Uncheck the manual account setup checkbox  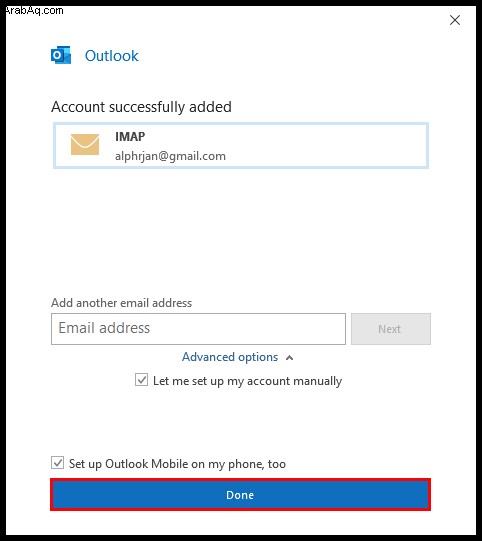click(x=141, y=380)
